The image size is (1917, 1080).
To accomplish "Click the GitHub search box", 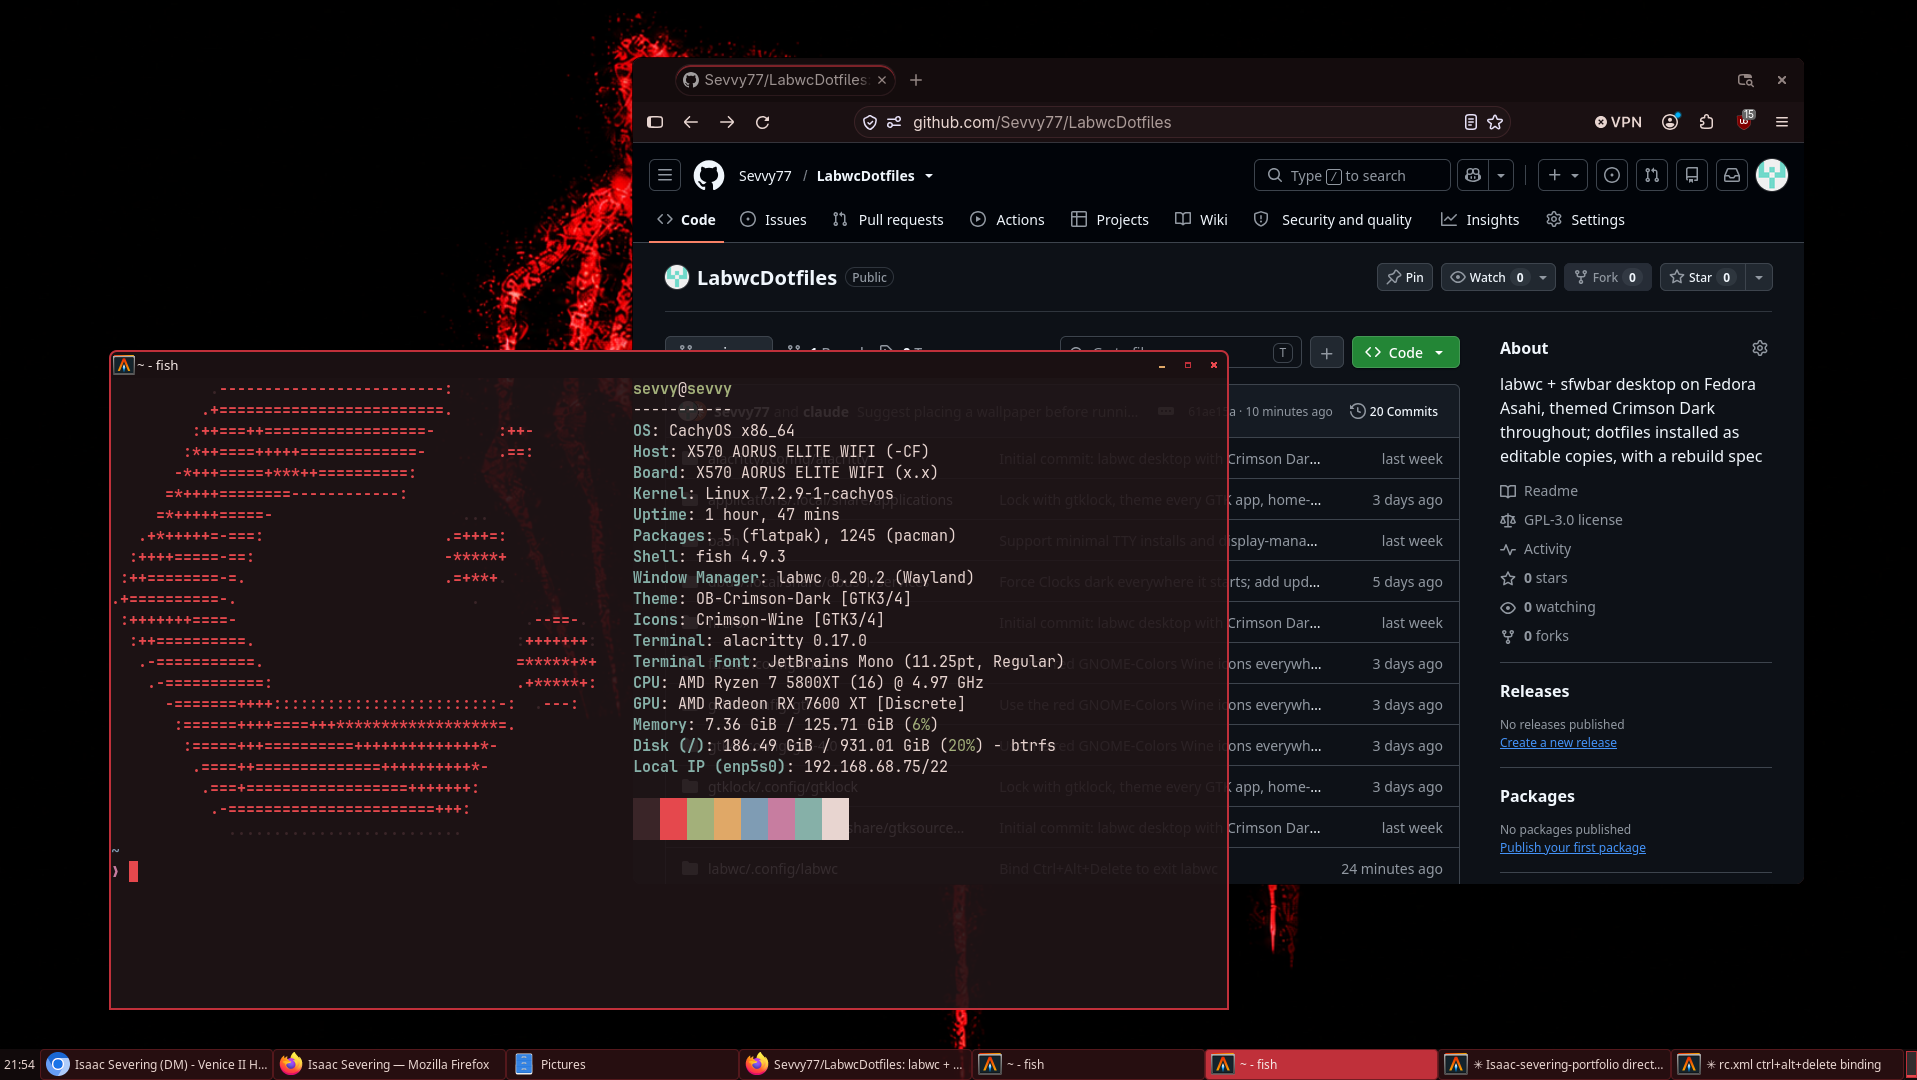I will click(x=1352, y=175).
